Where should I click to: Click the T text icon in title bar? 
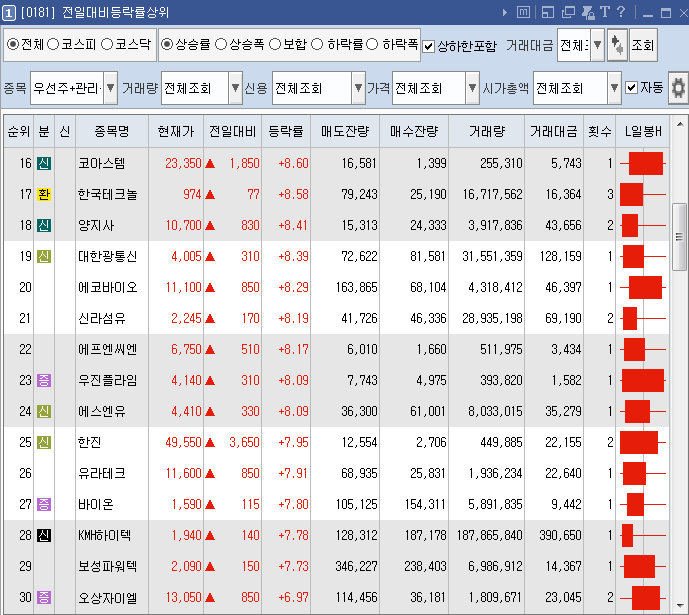pyautogui.click(x=605, y=12)
